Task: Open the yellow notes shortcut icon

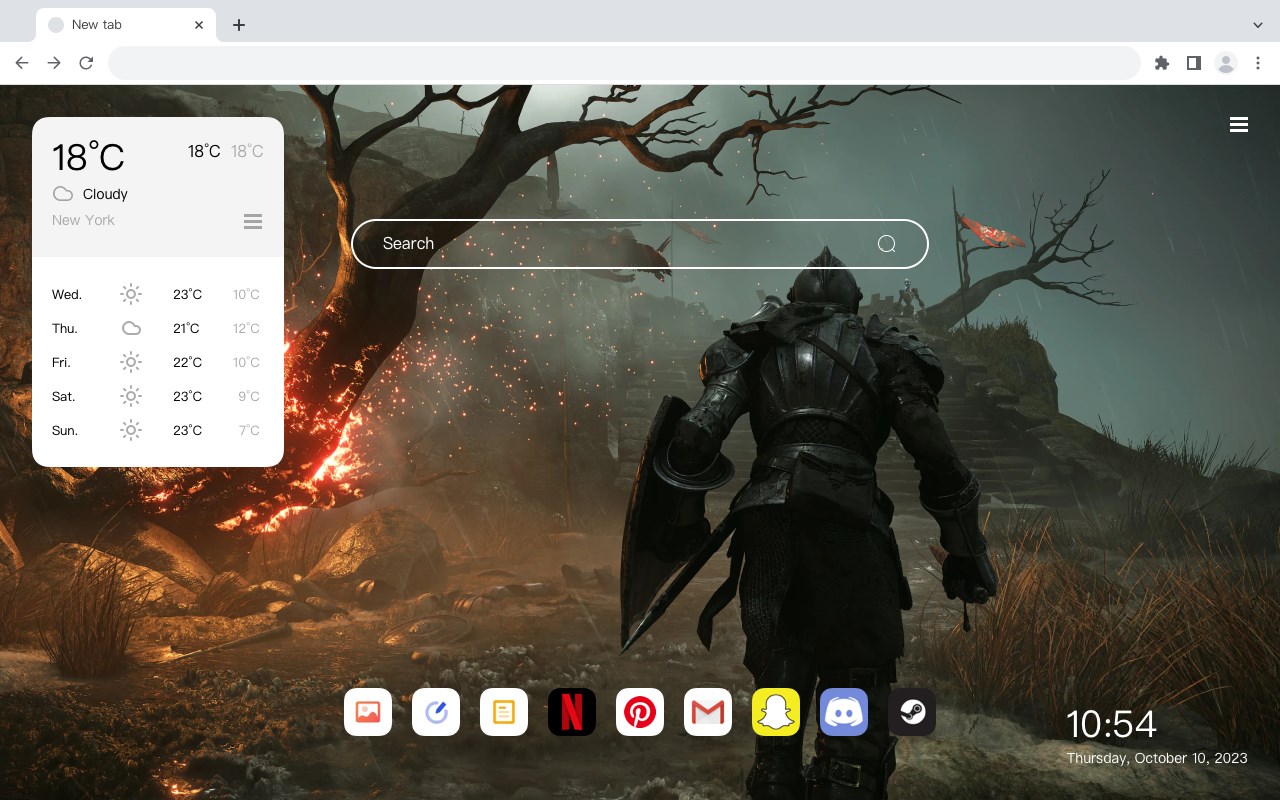Action: [x=504, y=712]
